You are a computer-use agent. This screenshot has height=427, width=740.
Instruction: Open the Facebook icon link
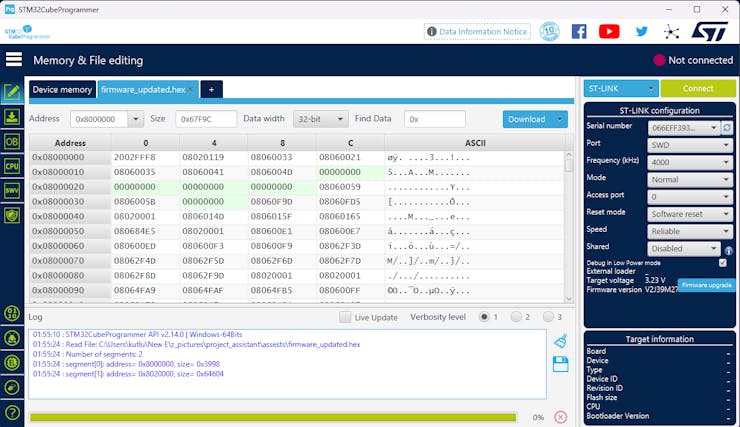coord(579,32)
